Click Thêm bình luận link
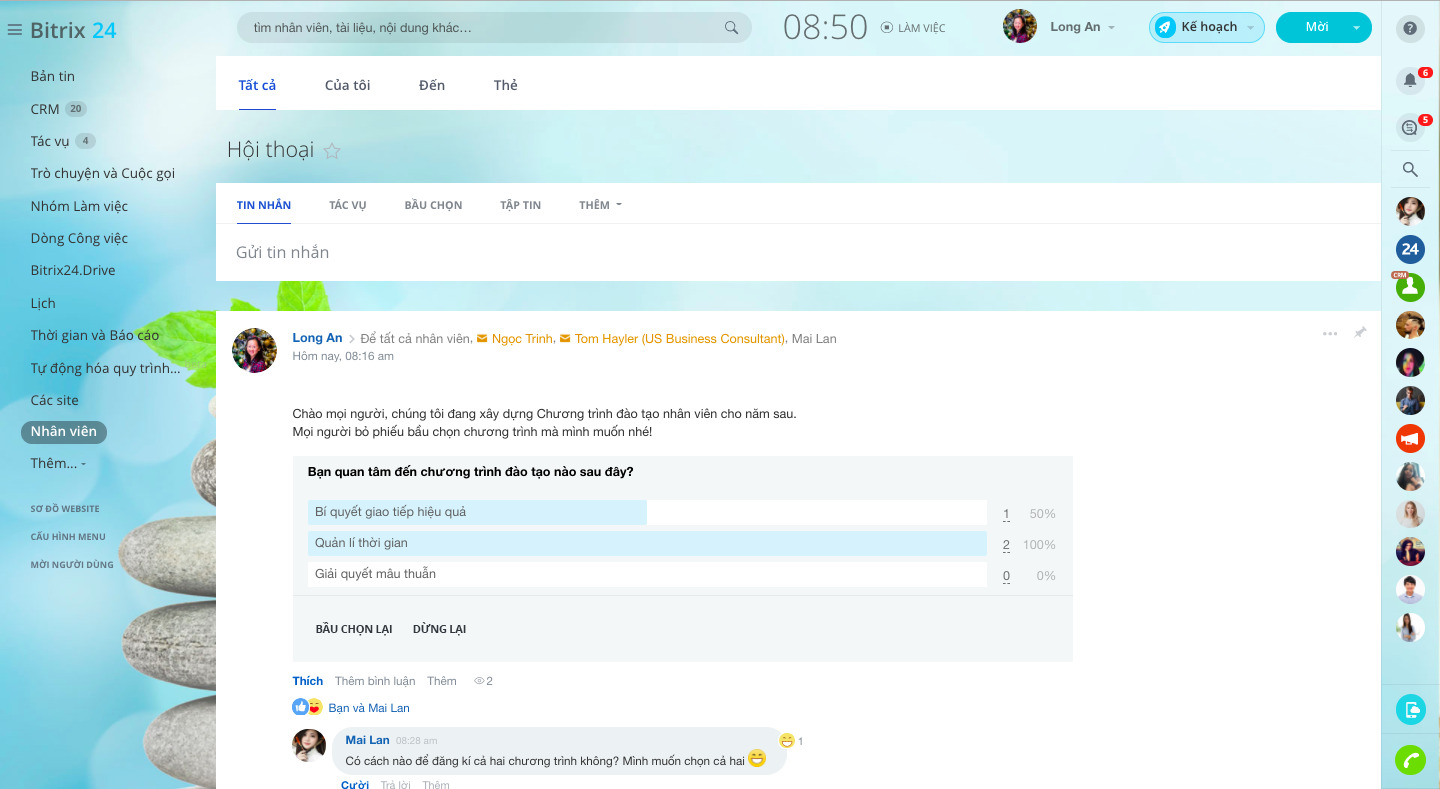This screenshot has height=789, width=1440. point(375,681)
